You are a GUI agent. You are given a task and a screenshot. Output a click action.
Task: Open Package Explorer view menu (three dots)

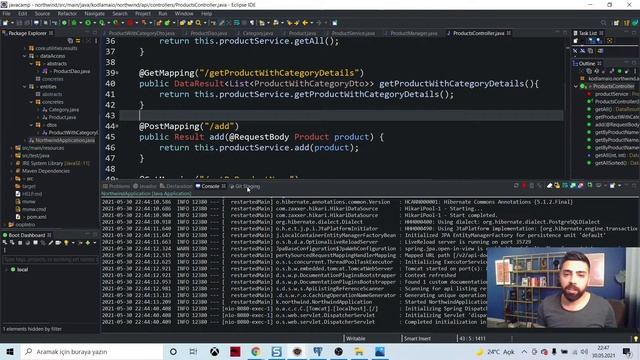point(96,41)
